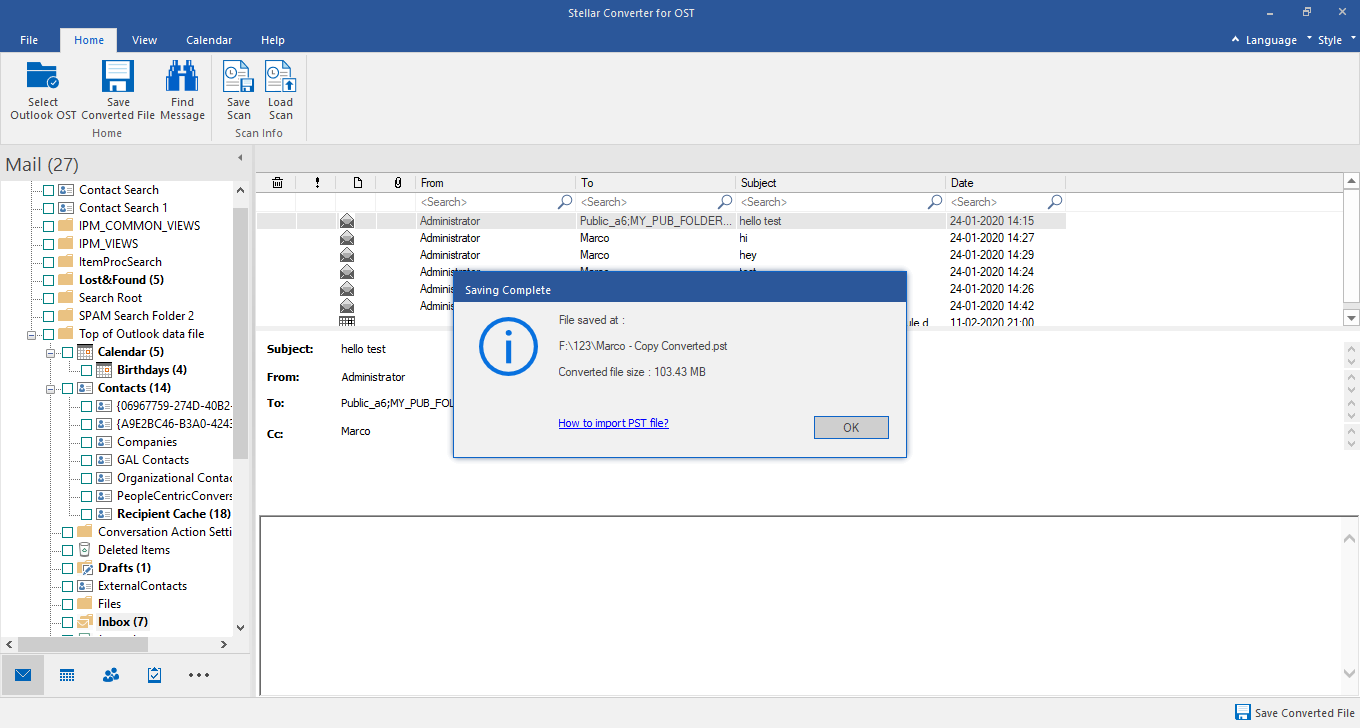Click the envelope icon in the 'hello test' row

[x=347, y=221]
